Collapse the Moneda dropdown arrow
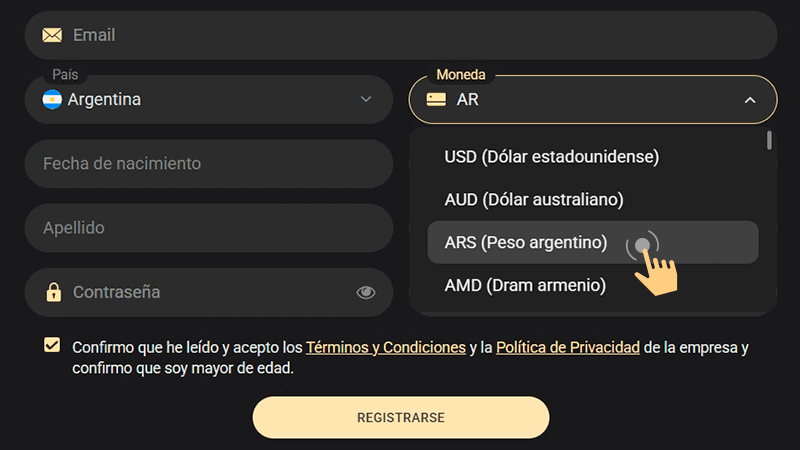The image size is (800, 450). coord(750,100)
